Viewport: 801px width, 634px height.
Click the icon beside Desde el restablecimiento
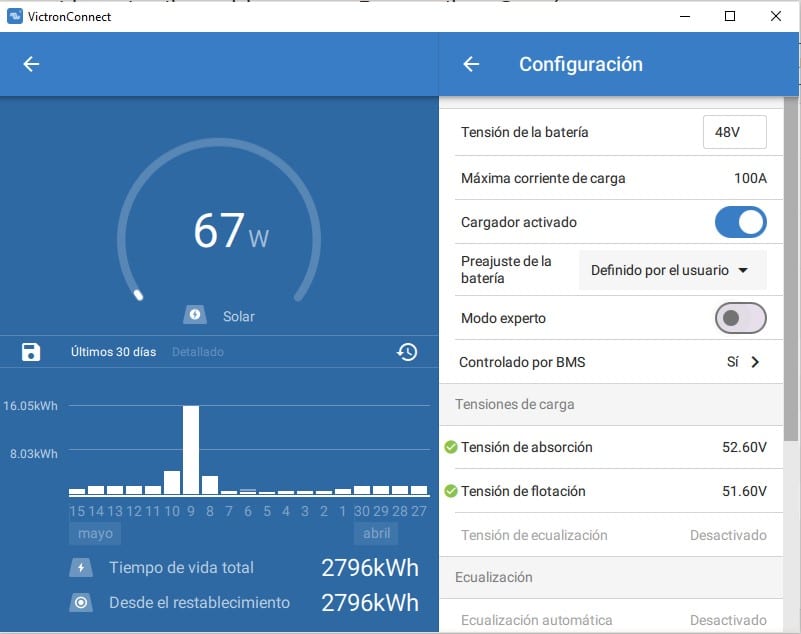click(x=81, y=603)
